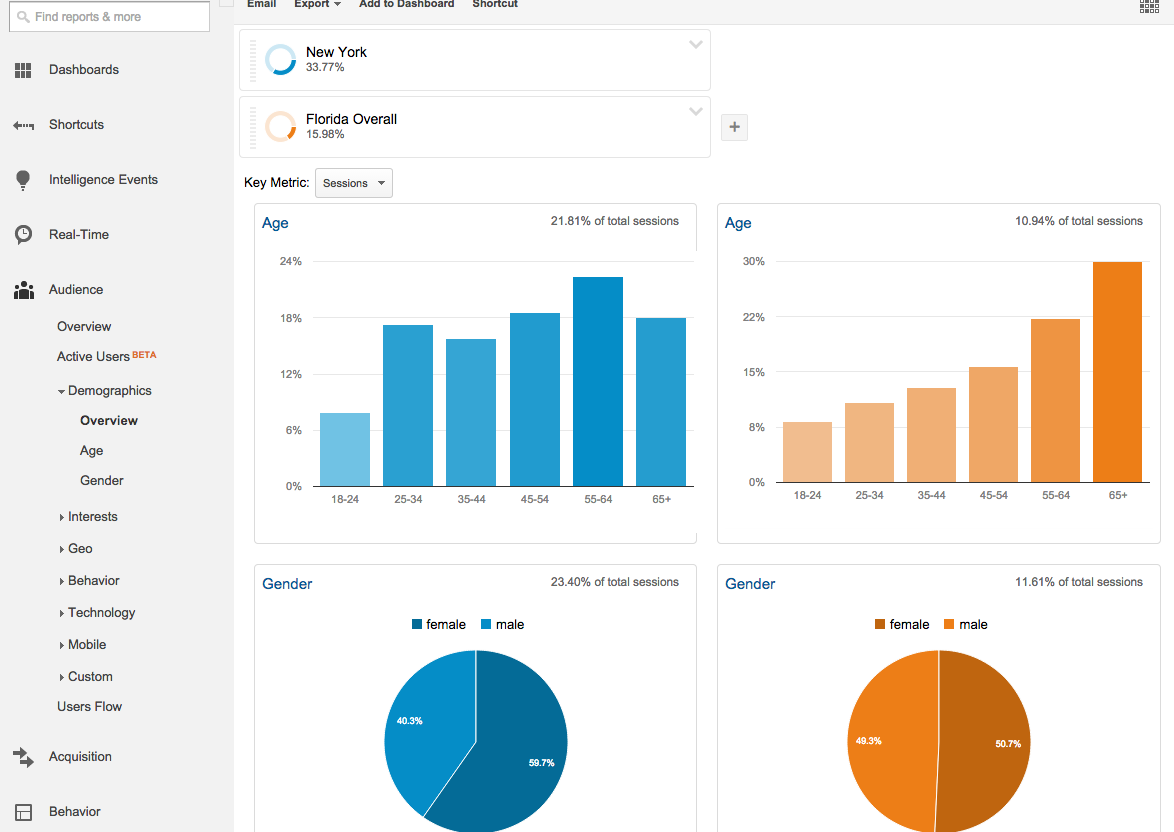Open the Key Metric Sessions dropdown
1174x832 pixels.
[353, 182]
